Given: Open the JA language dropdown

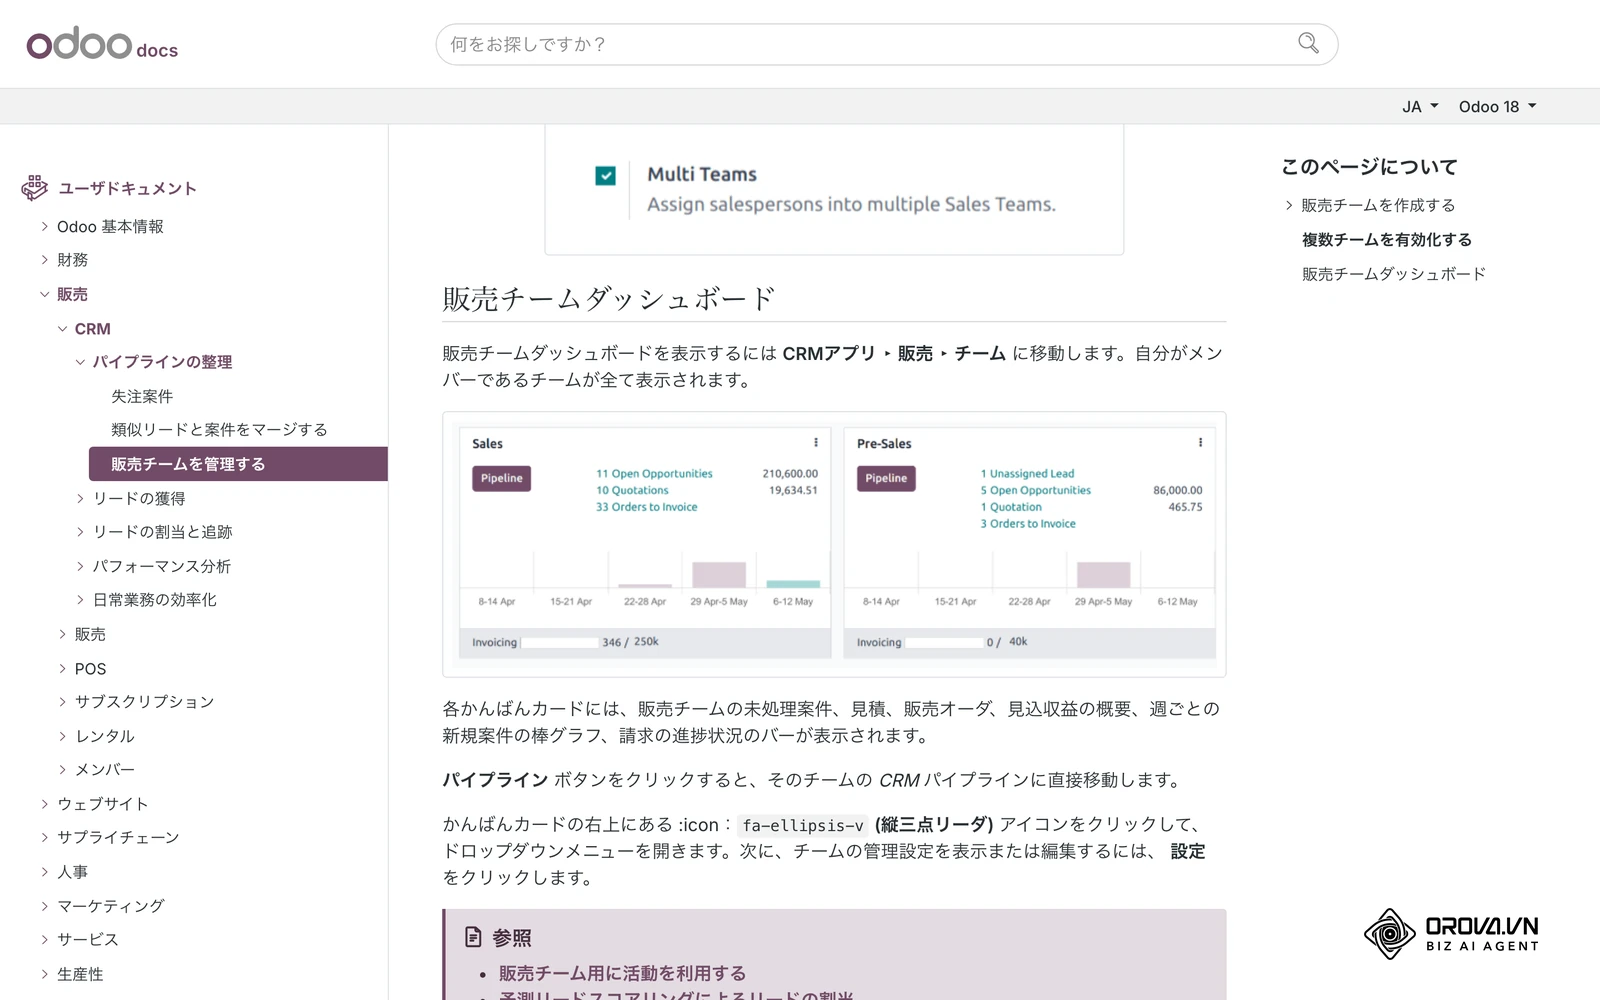Looking at the screenshot, I should pyautogui.click(x=1419, y=106).
